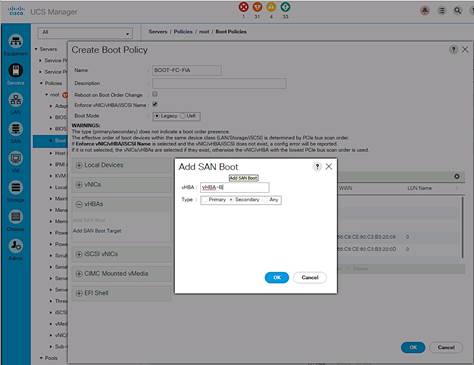
Task: Confirm Add SAN Boot with OK
Action: click(x=277, y=277)
